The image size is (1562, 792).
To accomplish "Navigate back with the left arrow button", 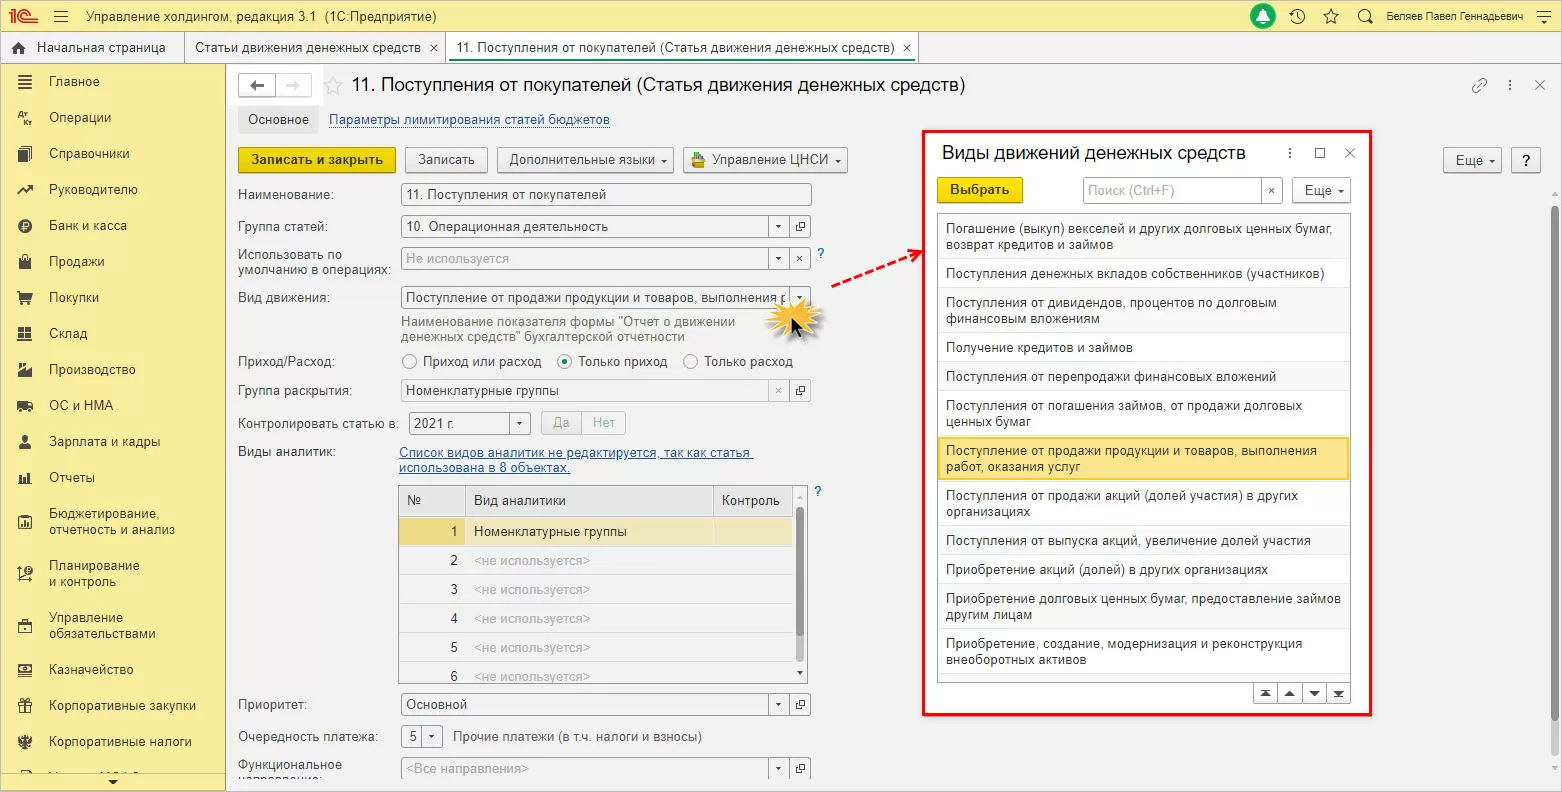I will (x=257, y=86).
